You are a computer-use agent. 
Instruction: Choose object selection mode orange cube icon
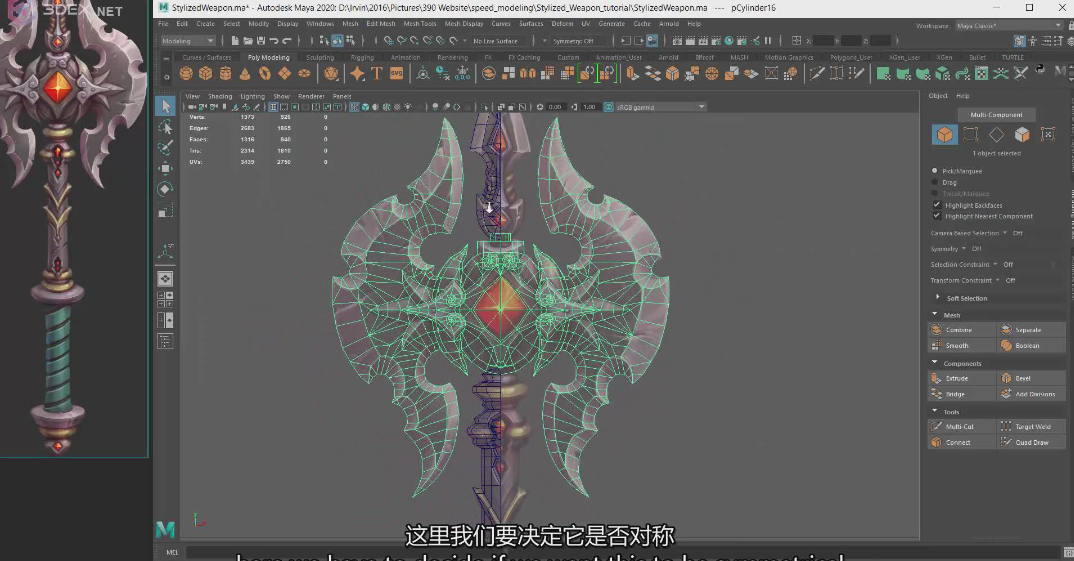pyautogui.click(x=945, y=134)
